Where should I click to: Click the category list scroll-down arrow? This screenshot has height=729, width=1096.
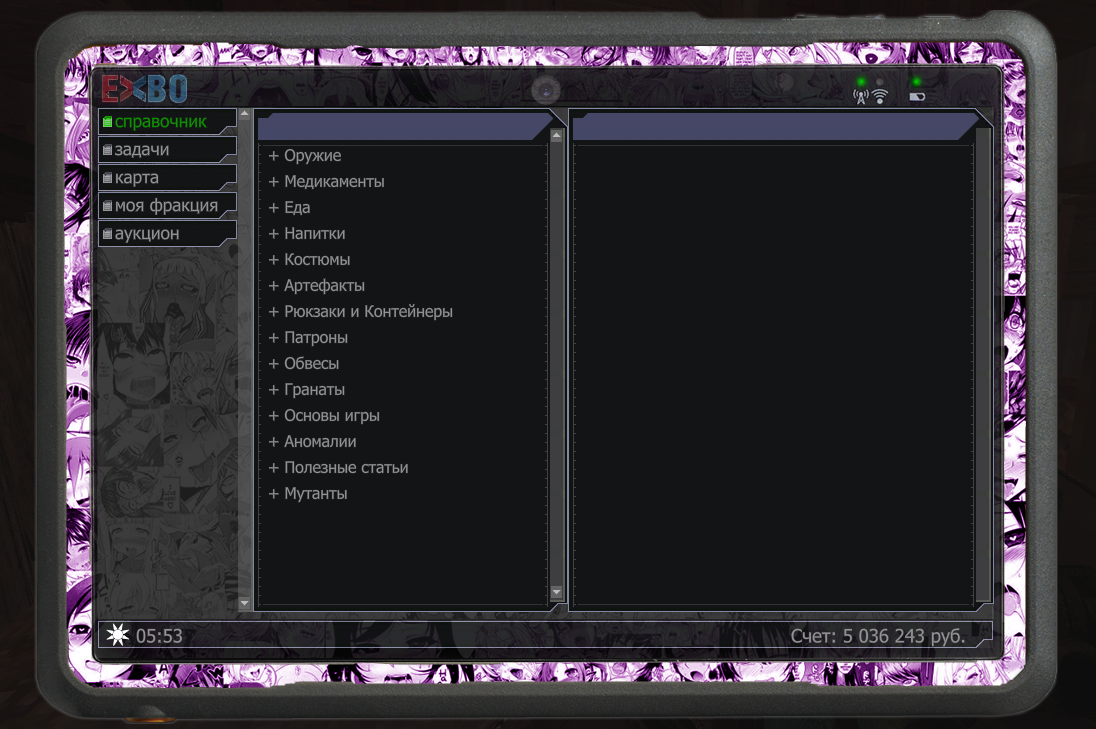click(x=556, y=592)
